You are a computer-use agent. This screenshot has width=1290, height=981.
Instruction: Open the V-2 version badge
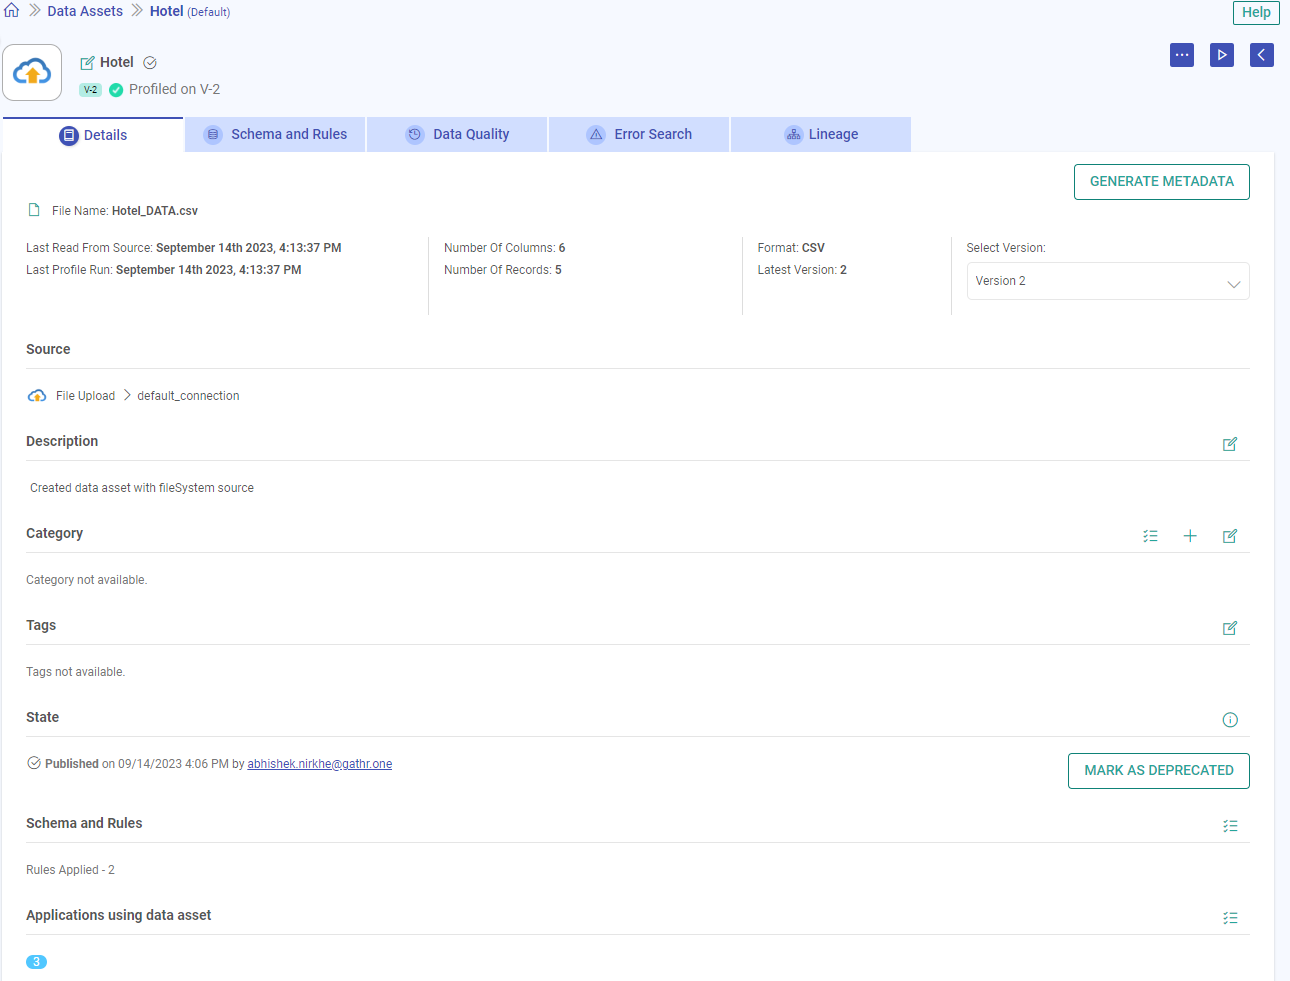point(91,89)
